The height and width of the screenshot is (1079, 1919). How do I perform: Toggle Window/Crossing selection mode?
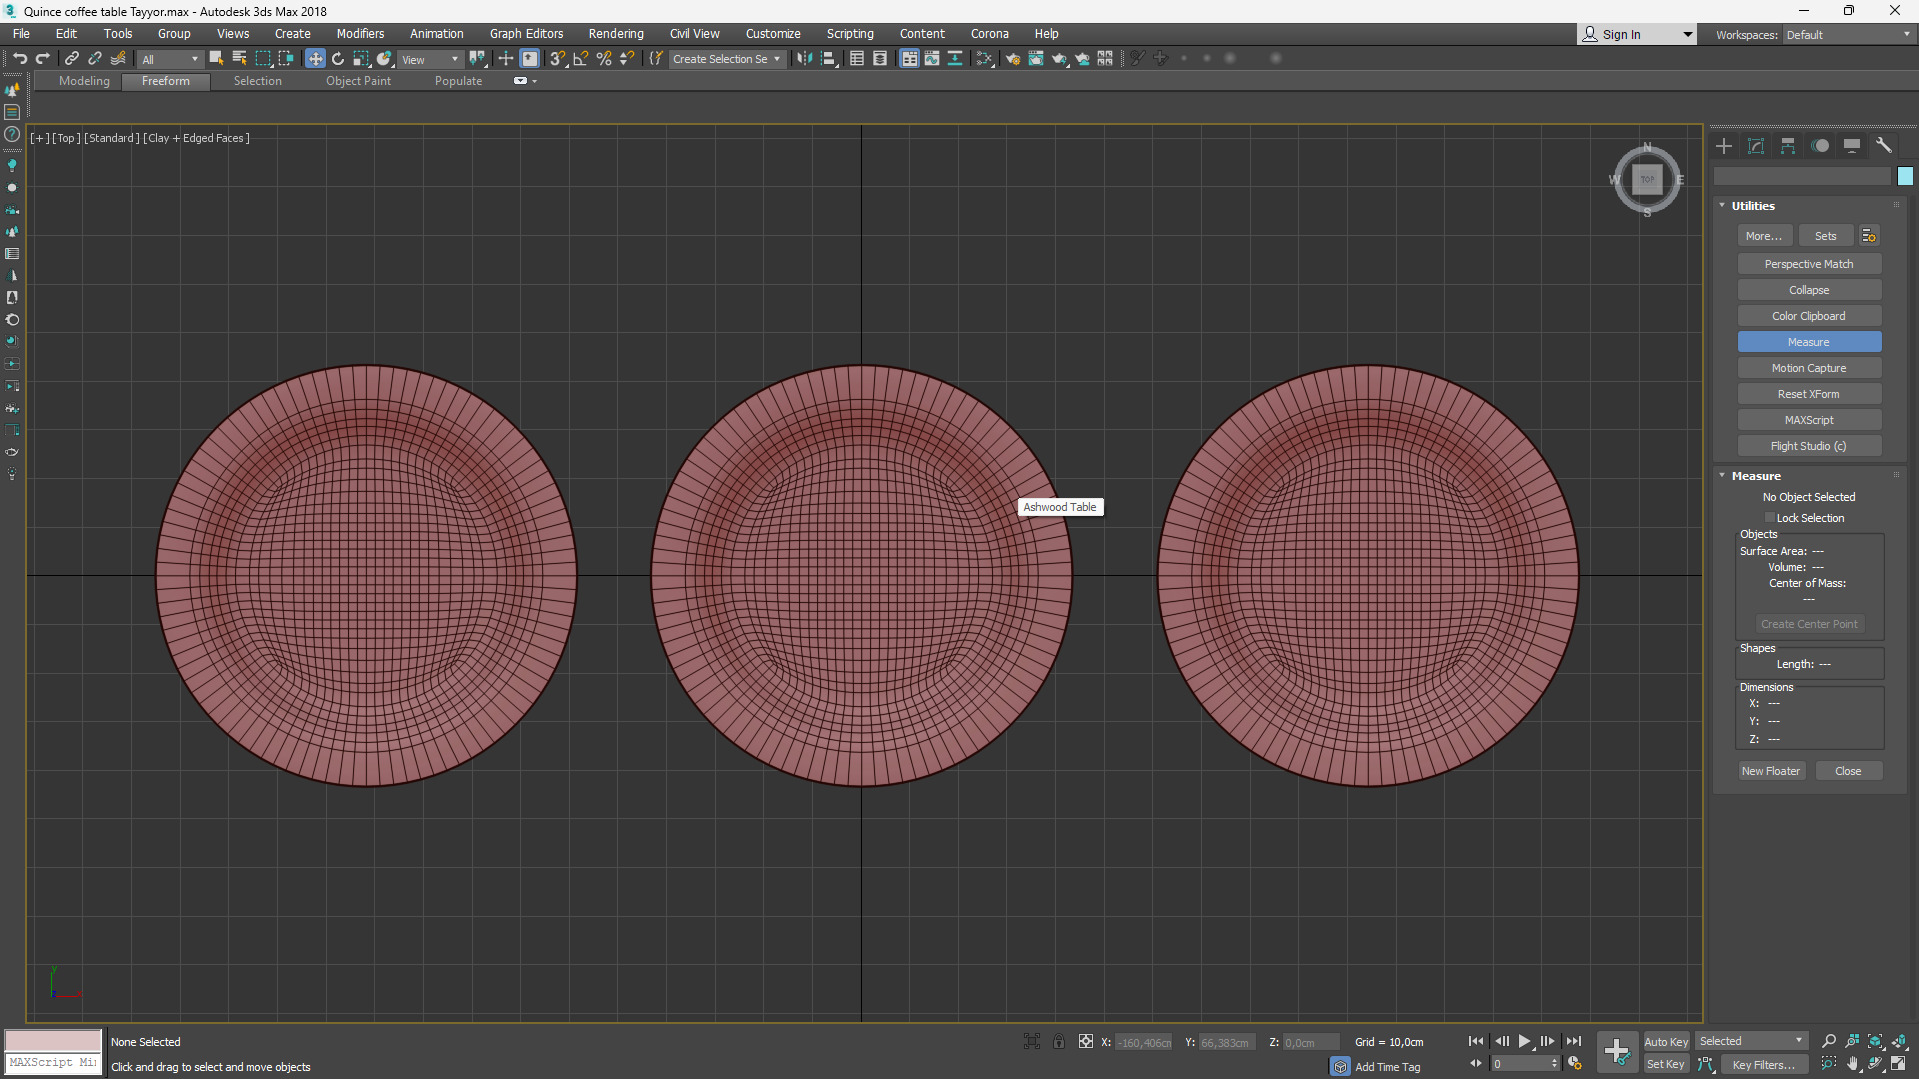coord(286,59)
